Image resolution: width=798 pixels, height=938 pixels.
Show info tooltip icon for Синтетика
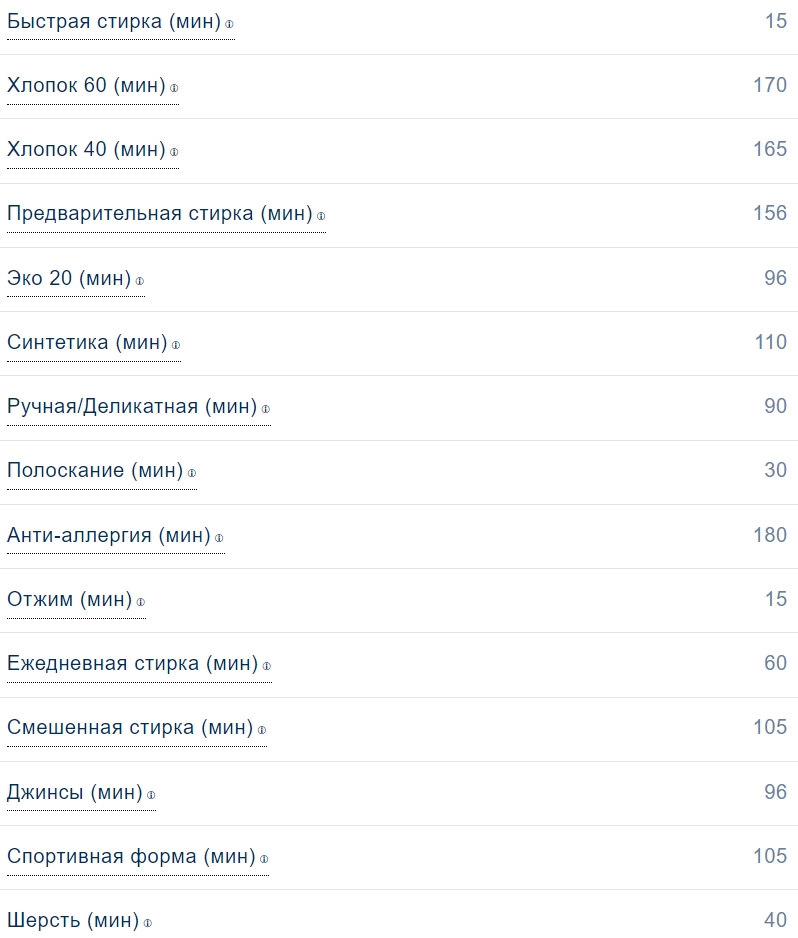click(x=176, y=345)
